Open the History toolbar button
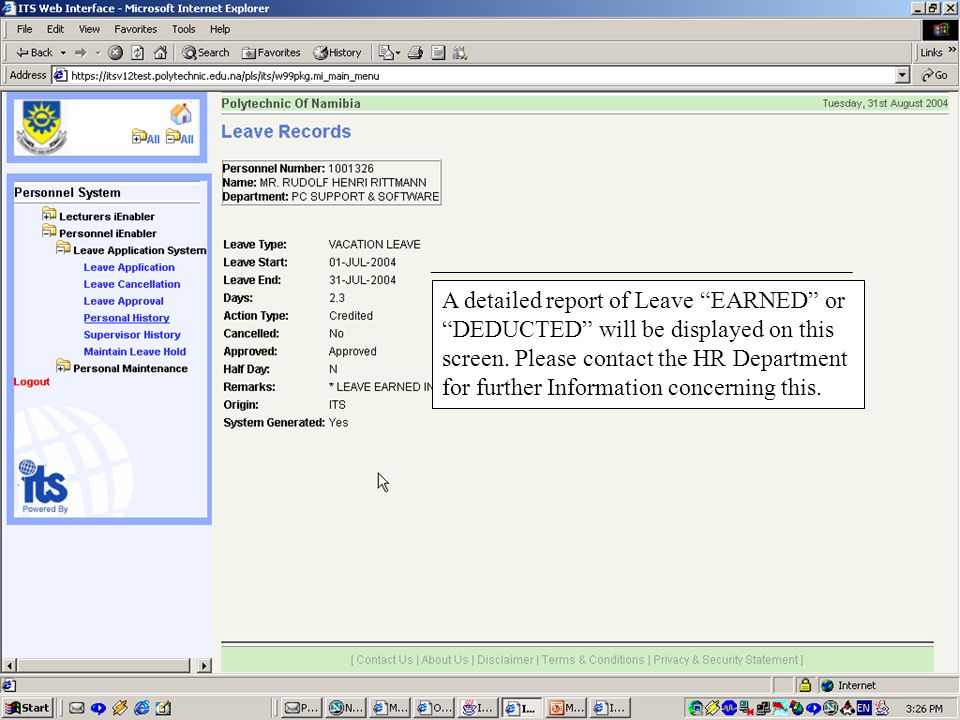Screen dimensions: 960x720 pos(337,53)
